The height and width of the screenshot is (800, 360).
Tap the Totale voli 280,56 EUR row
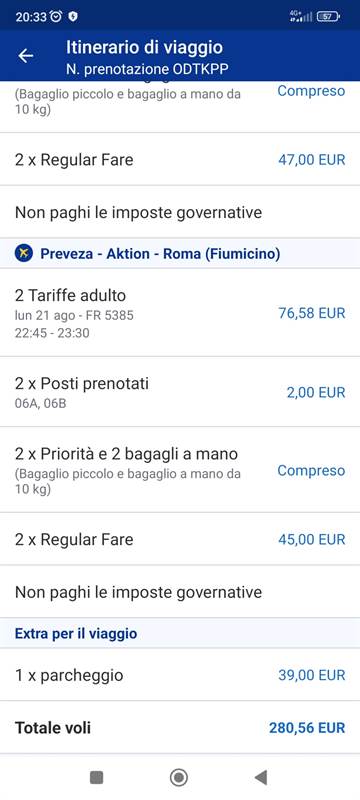click(180, 728)
